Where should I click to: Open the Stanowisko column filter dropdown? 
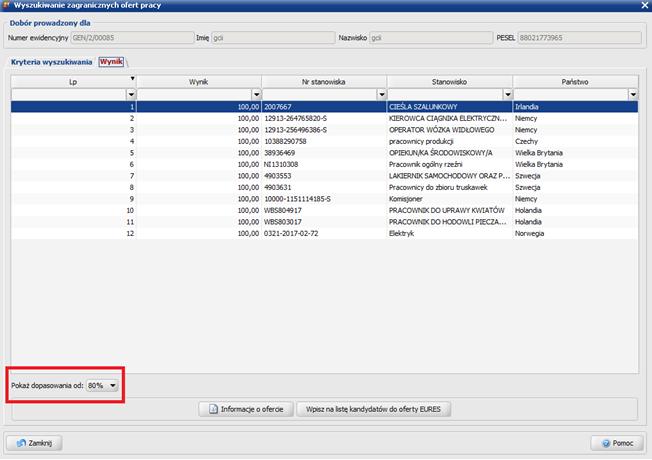tap(508, 95)
